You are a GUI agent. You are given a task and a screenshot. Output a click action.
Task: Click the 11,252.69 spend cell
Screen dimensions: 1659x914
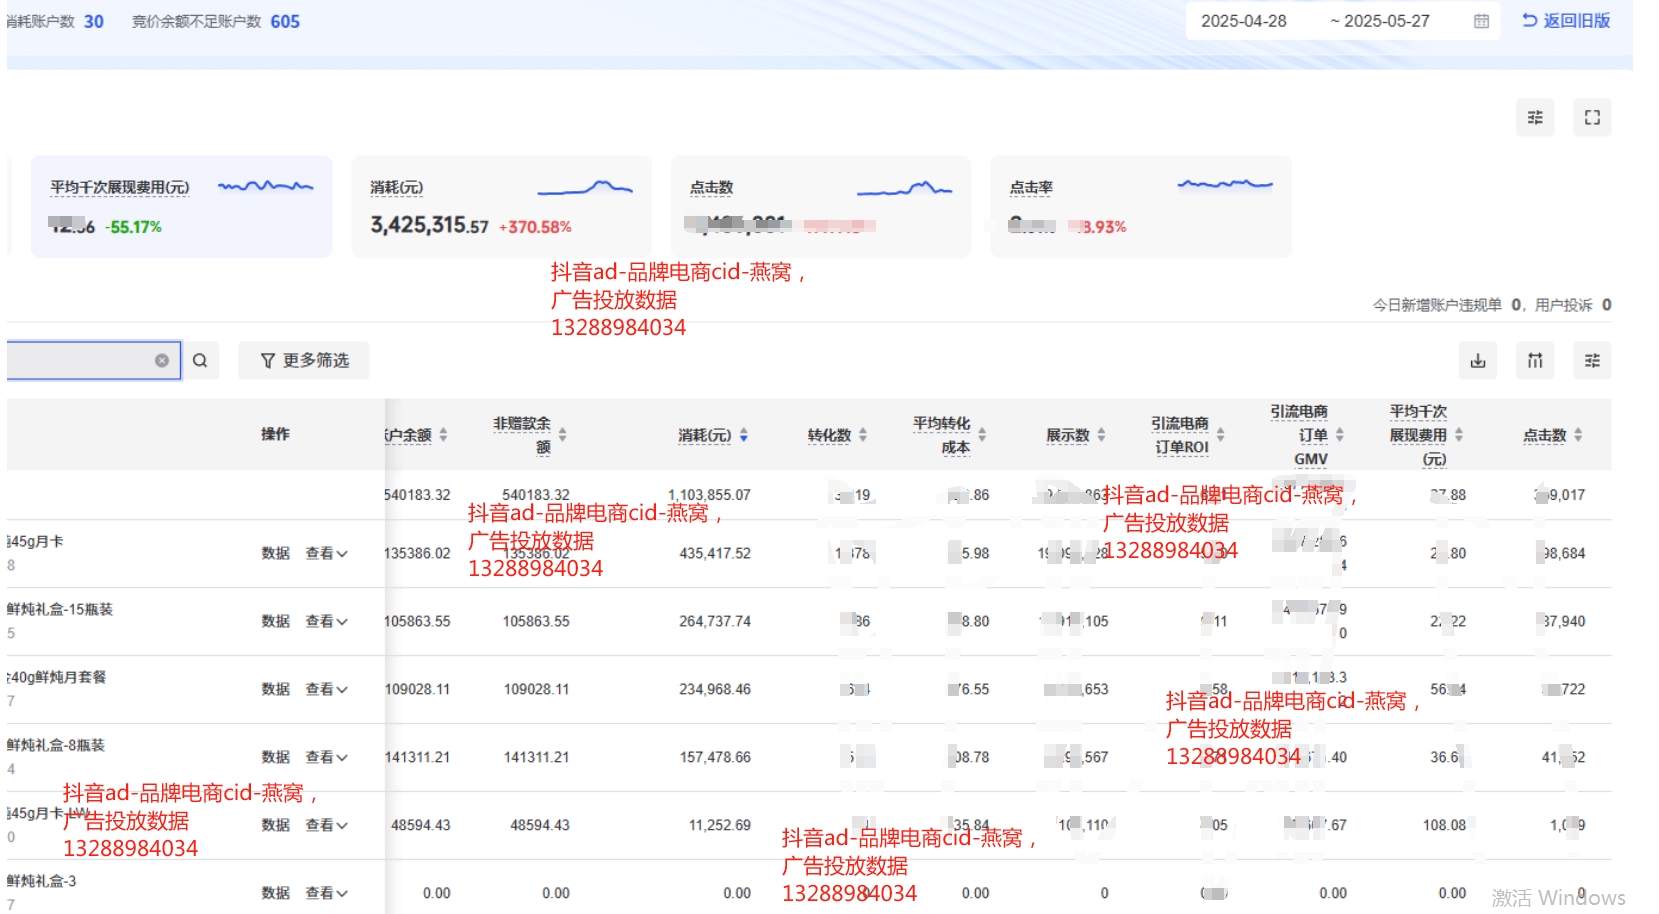point(720,825)
